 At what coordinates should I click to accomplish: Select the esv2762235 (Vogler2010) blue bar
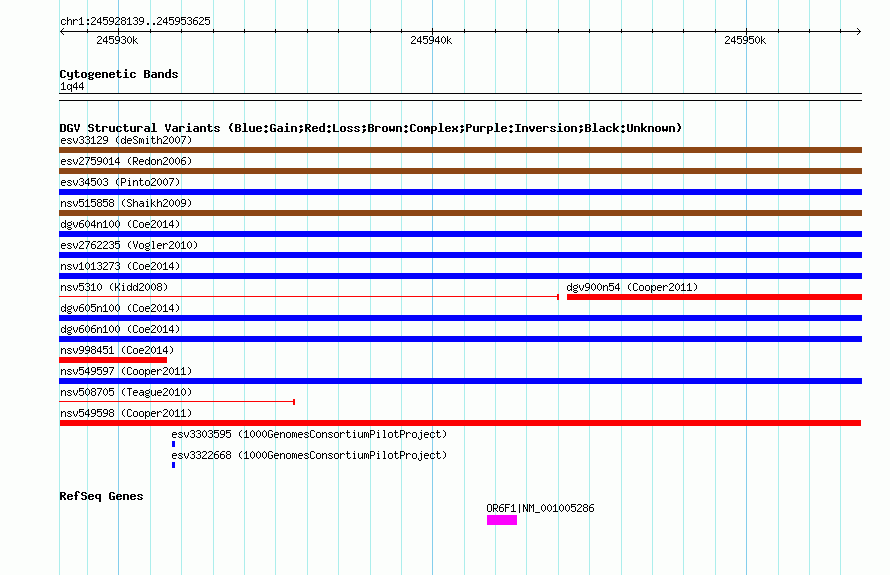(460, 255)
